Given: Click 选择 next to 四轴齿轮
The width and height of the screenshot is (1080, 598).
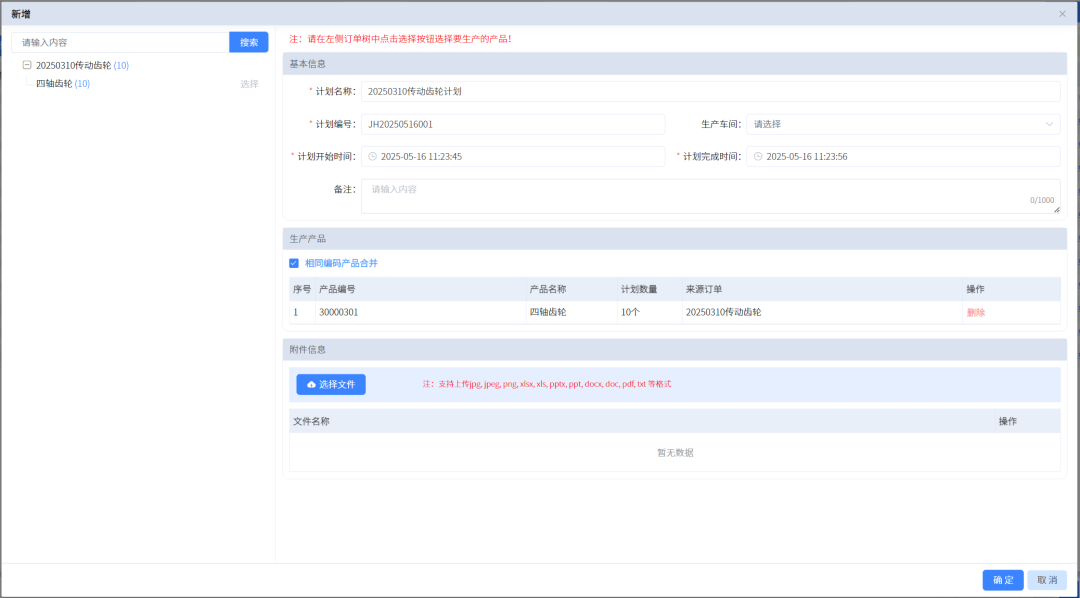Looking at the screenshot, I should coord(249,84).
